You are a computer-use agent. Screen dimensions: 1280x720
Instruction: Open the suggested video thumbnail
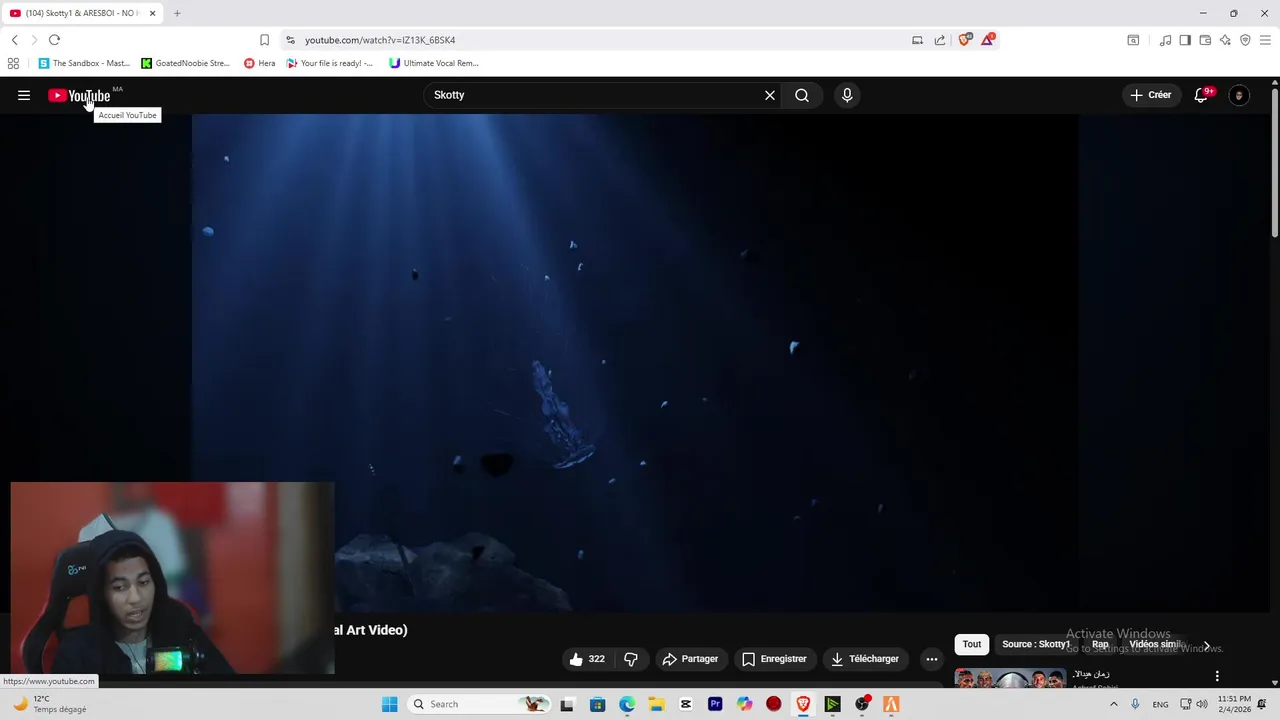click(1010, 678)
